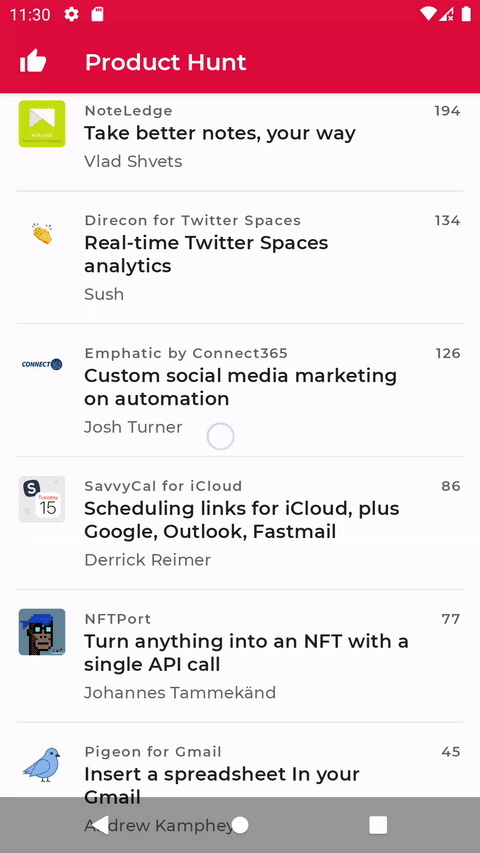Open recent apps via square button
The height and width of the screenshot is (853, 480).
(x=378, y=825)
